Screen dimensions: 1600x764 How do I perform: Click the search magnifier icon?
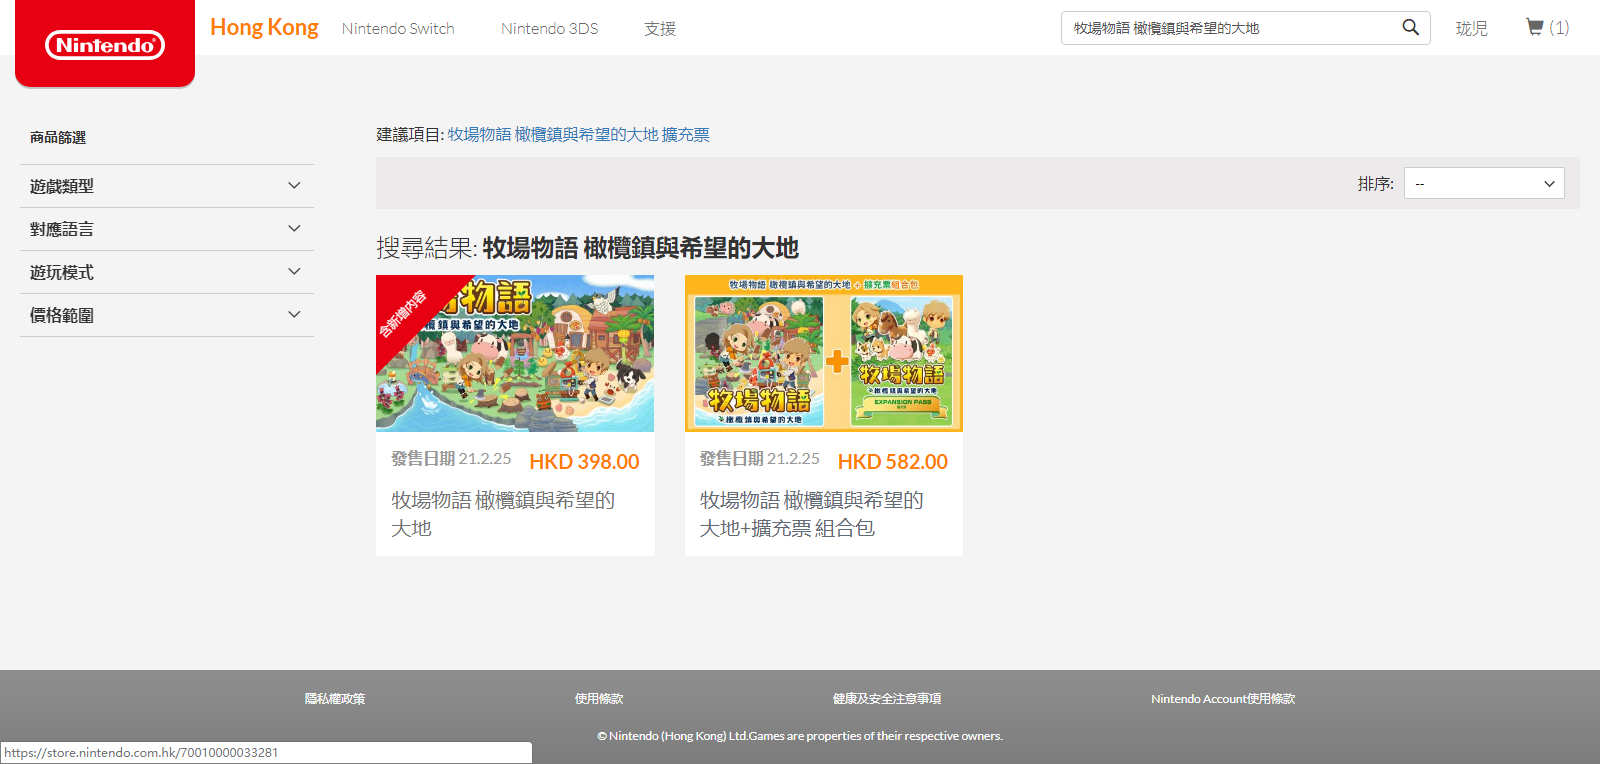(x=1410, y=28)
